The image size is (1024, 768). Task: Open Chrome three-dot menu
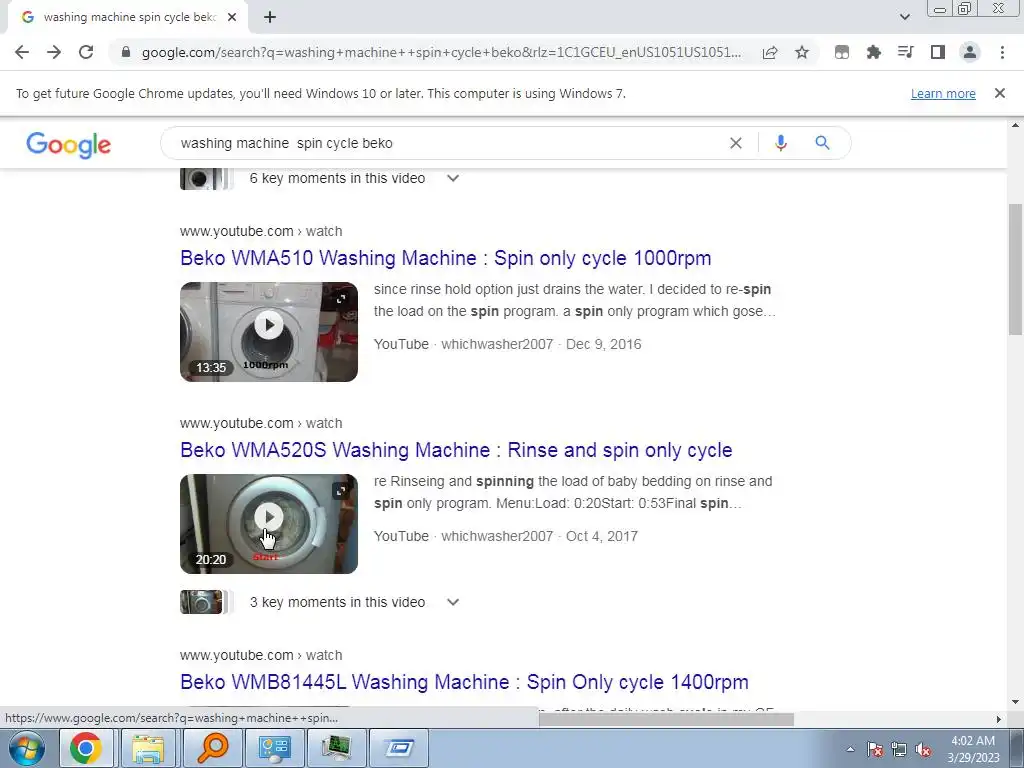click(x=1002, y=52)
